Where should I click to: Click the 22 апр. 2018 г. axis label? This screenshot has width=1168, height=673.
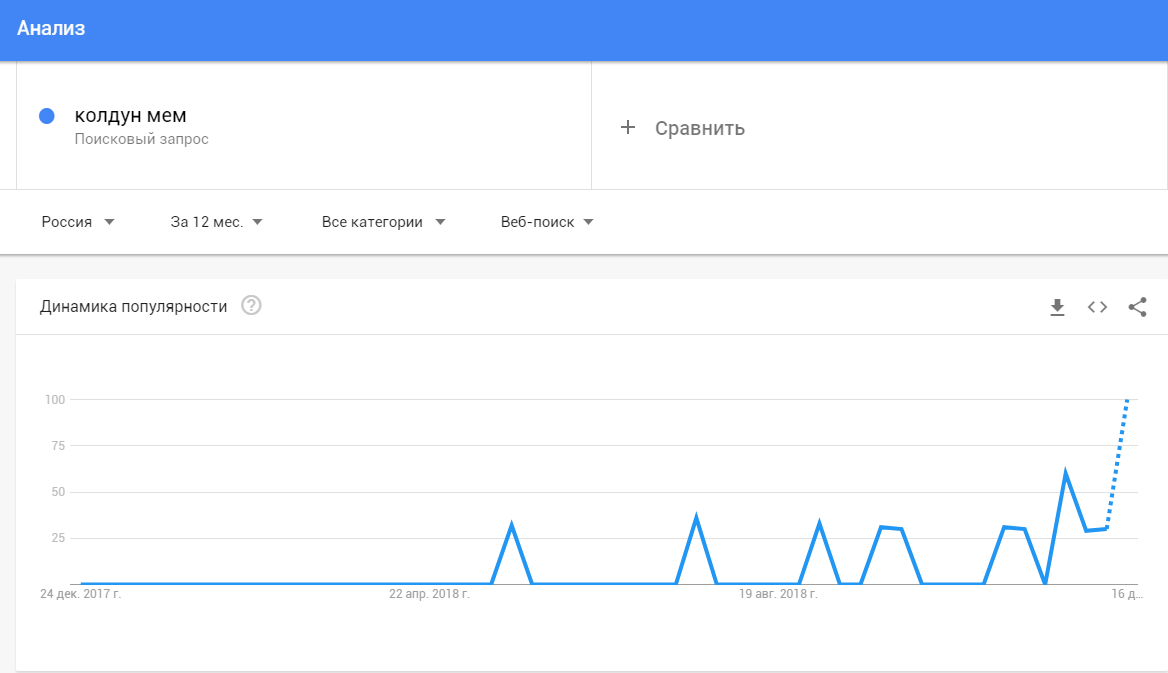[x=429, y=594]
